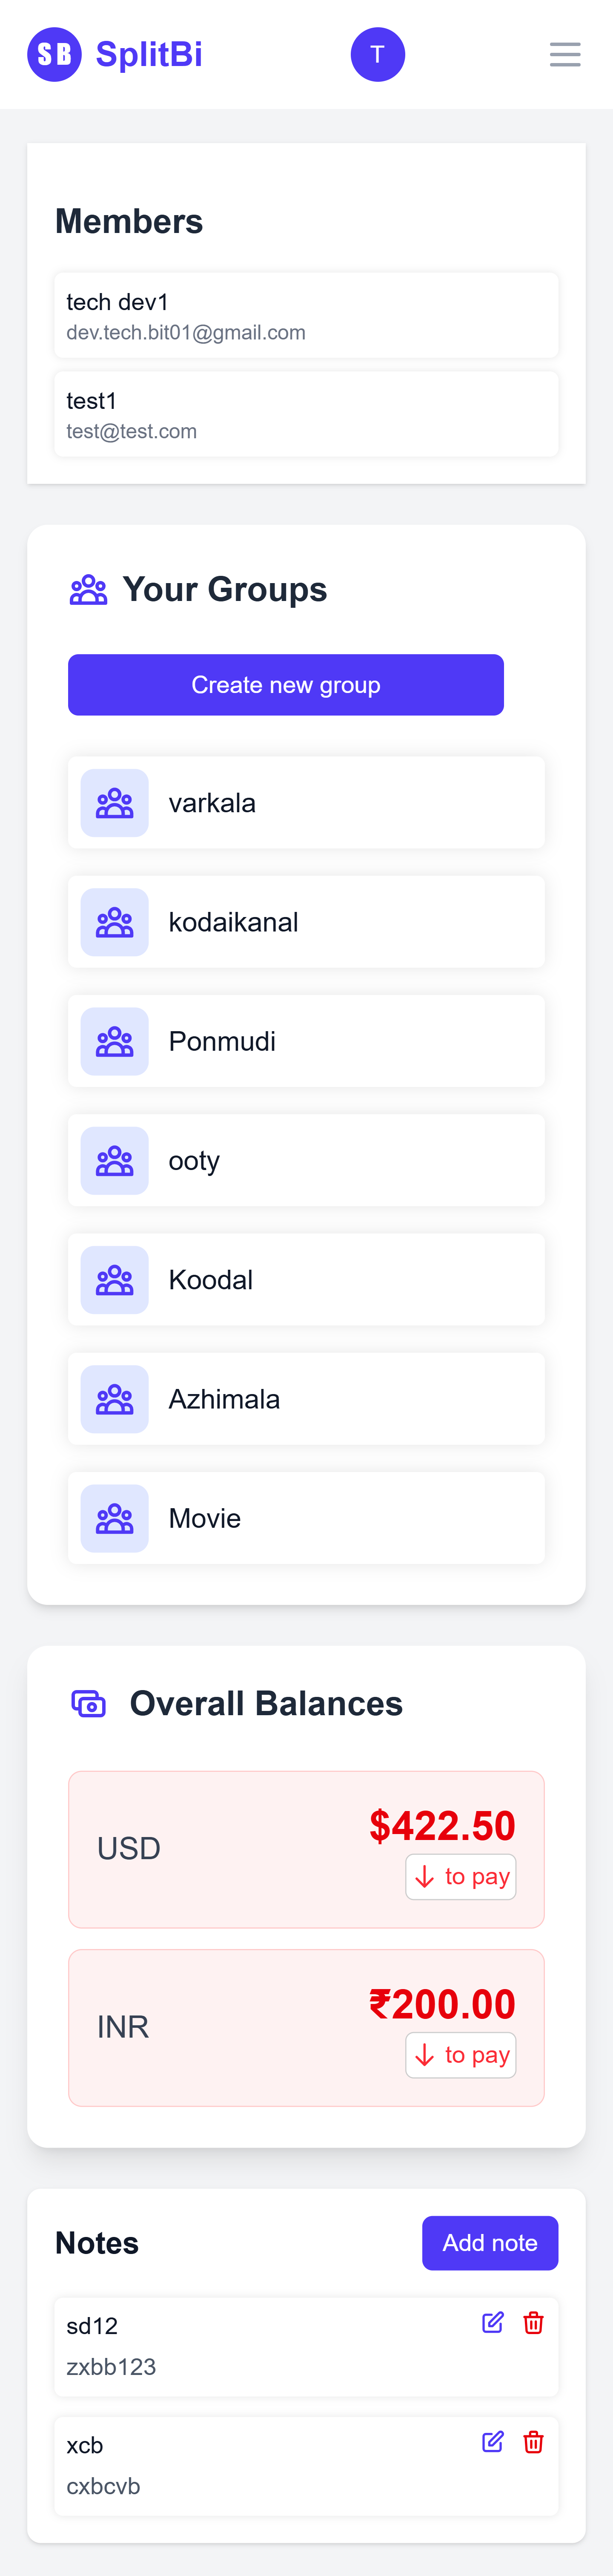Select the Ponmudi group icon
Image resolution: width=613 pixels, height=2576 pixels.
(x=114, y=1040)
